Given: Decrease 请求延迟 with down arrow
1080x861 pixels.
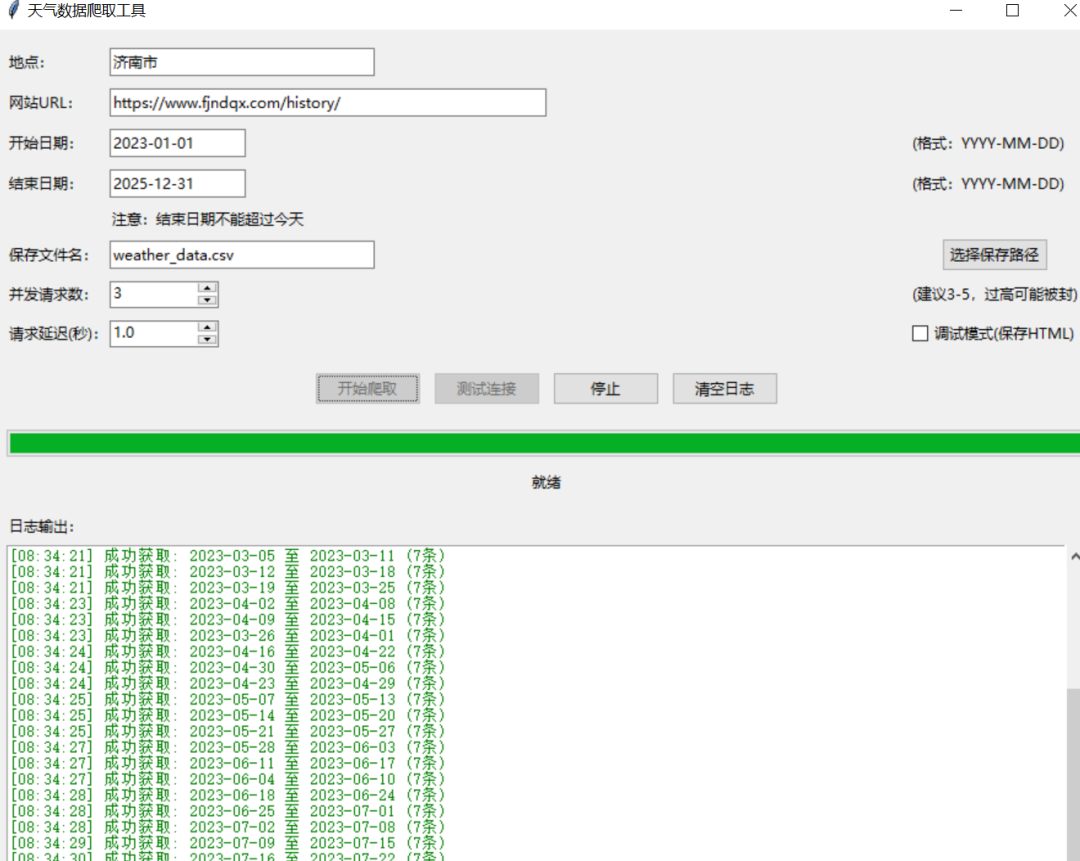Looking at the screenshot, I should (207, 340).
